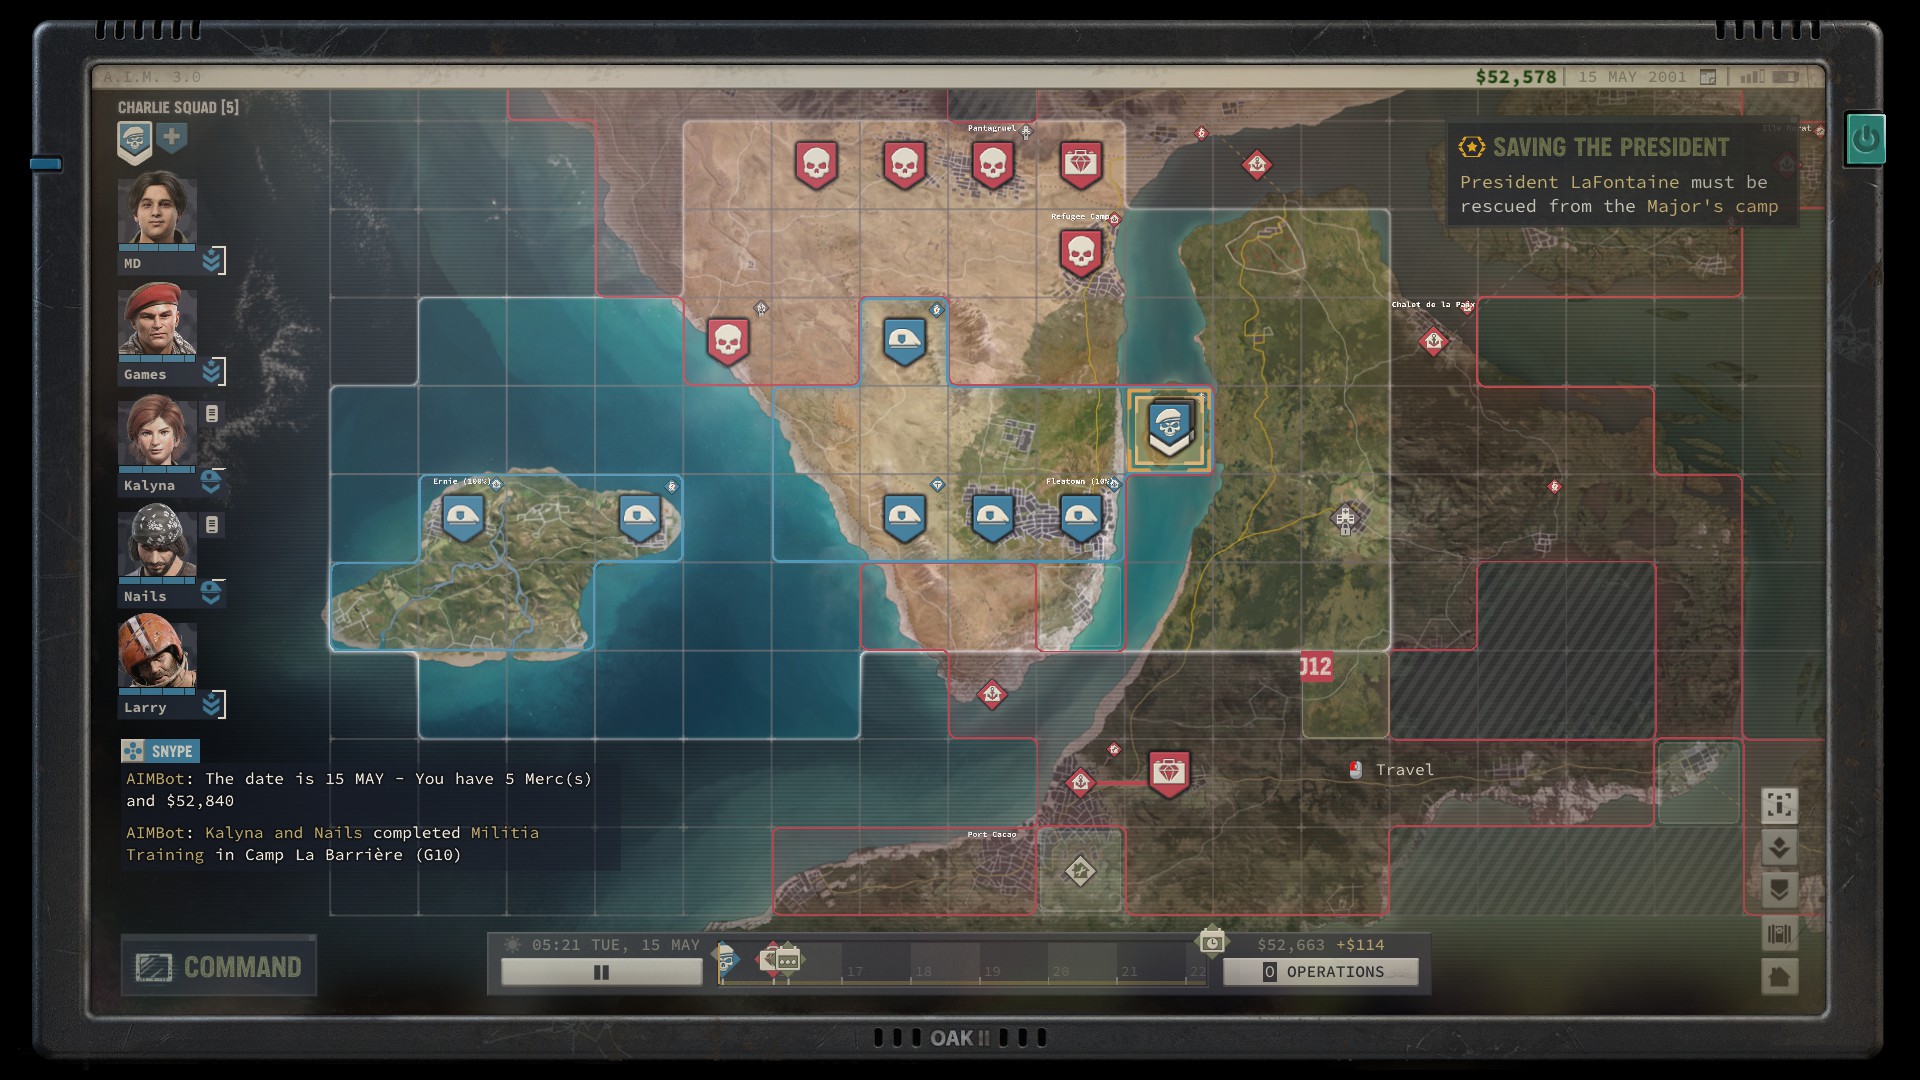The height and width of the screenshot is (1080, 1920).
Task: Select the Charlie Squad badge icon
Action: (134, 142)
